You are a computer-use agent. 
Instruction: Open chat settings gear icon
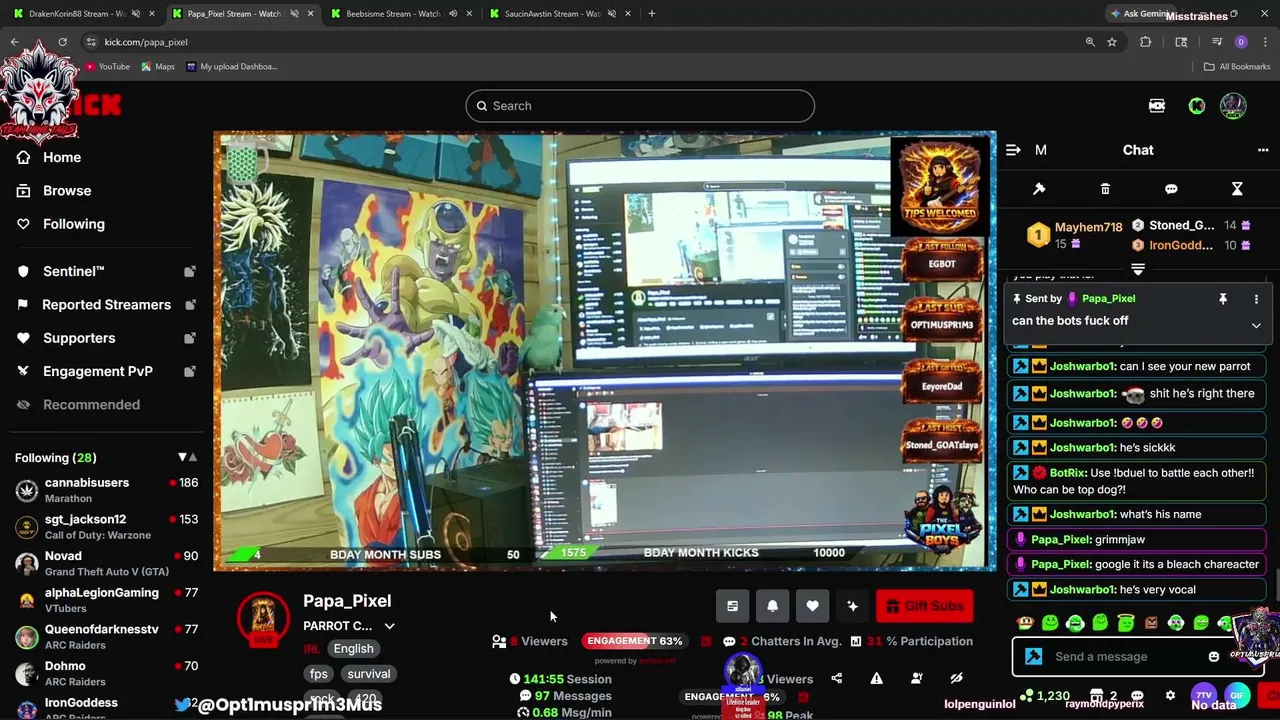tap(1170, 695)
